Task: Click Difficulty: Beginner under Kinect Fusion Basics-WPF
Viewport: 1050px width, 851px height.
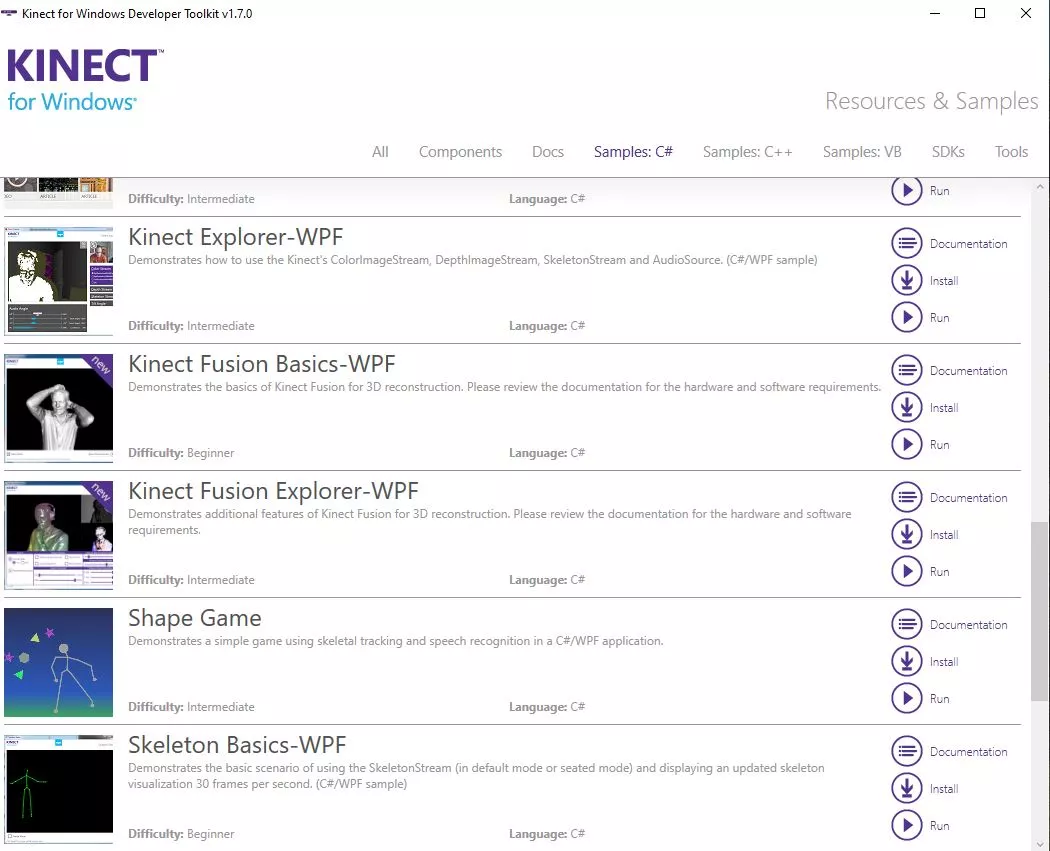Action: pyautogui.click(x=181, y=453)
